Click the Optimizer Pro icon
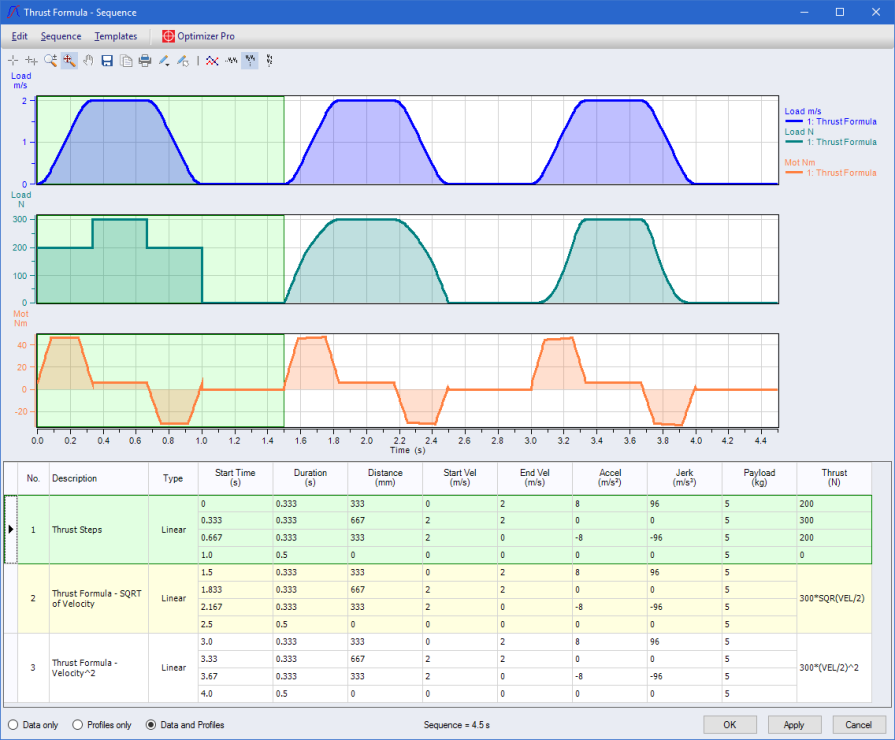The height and width of the screenshot is (740, 895). [x=168, y=36]
